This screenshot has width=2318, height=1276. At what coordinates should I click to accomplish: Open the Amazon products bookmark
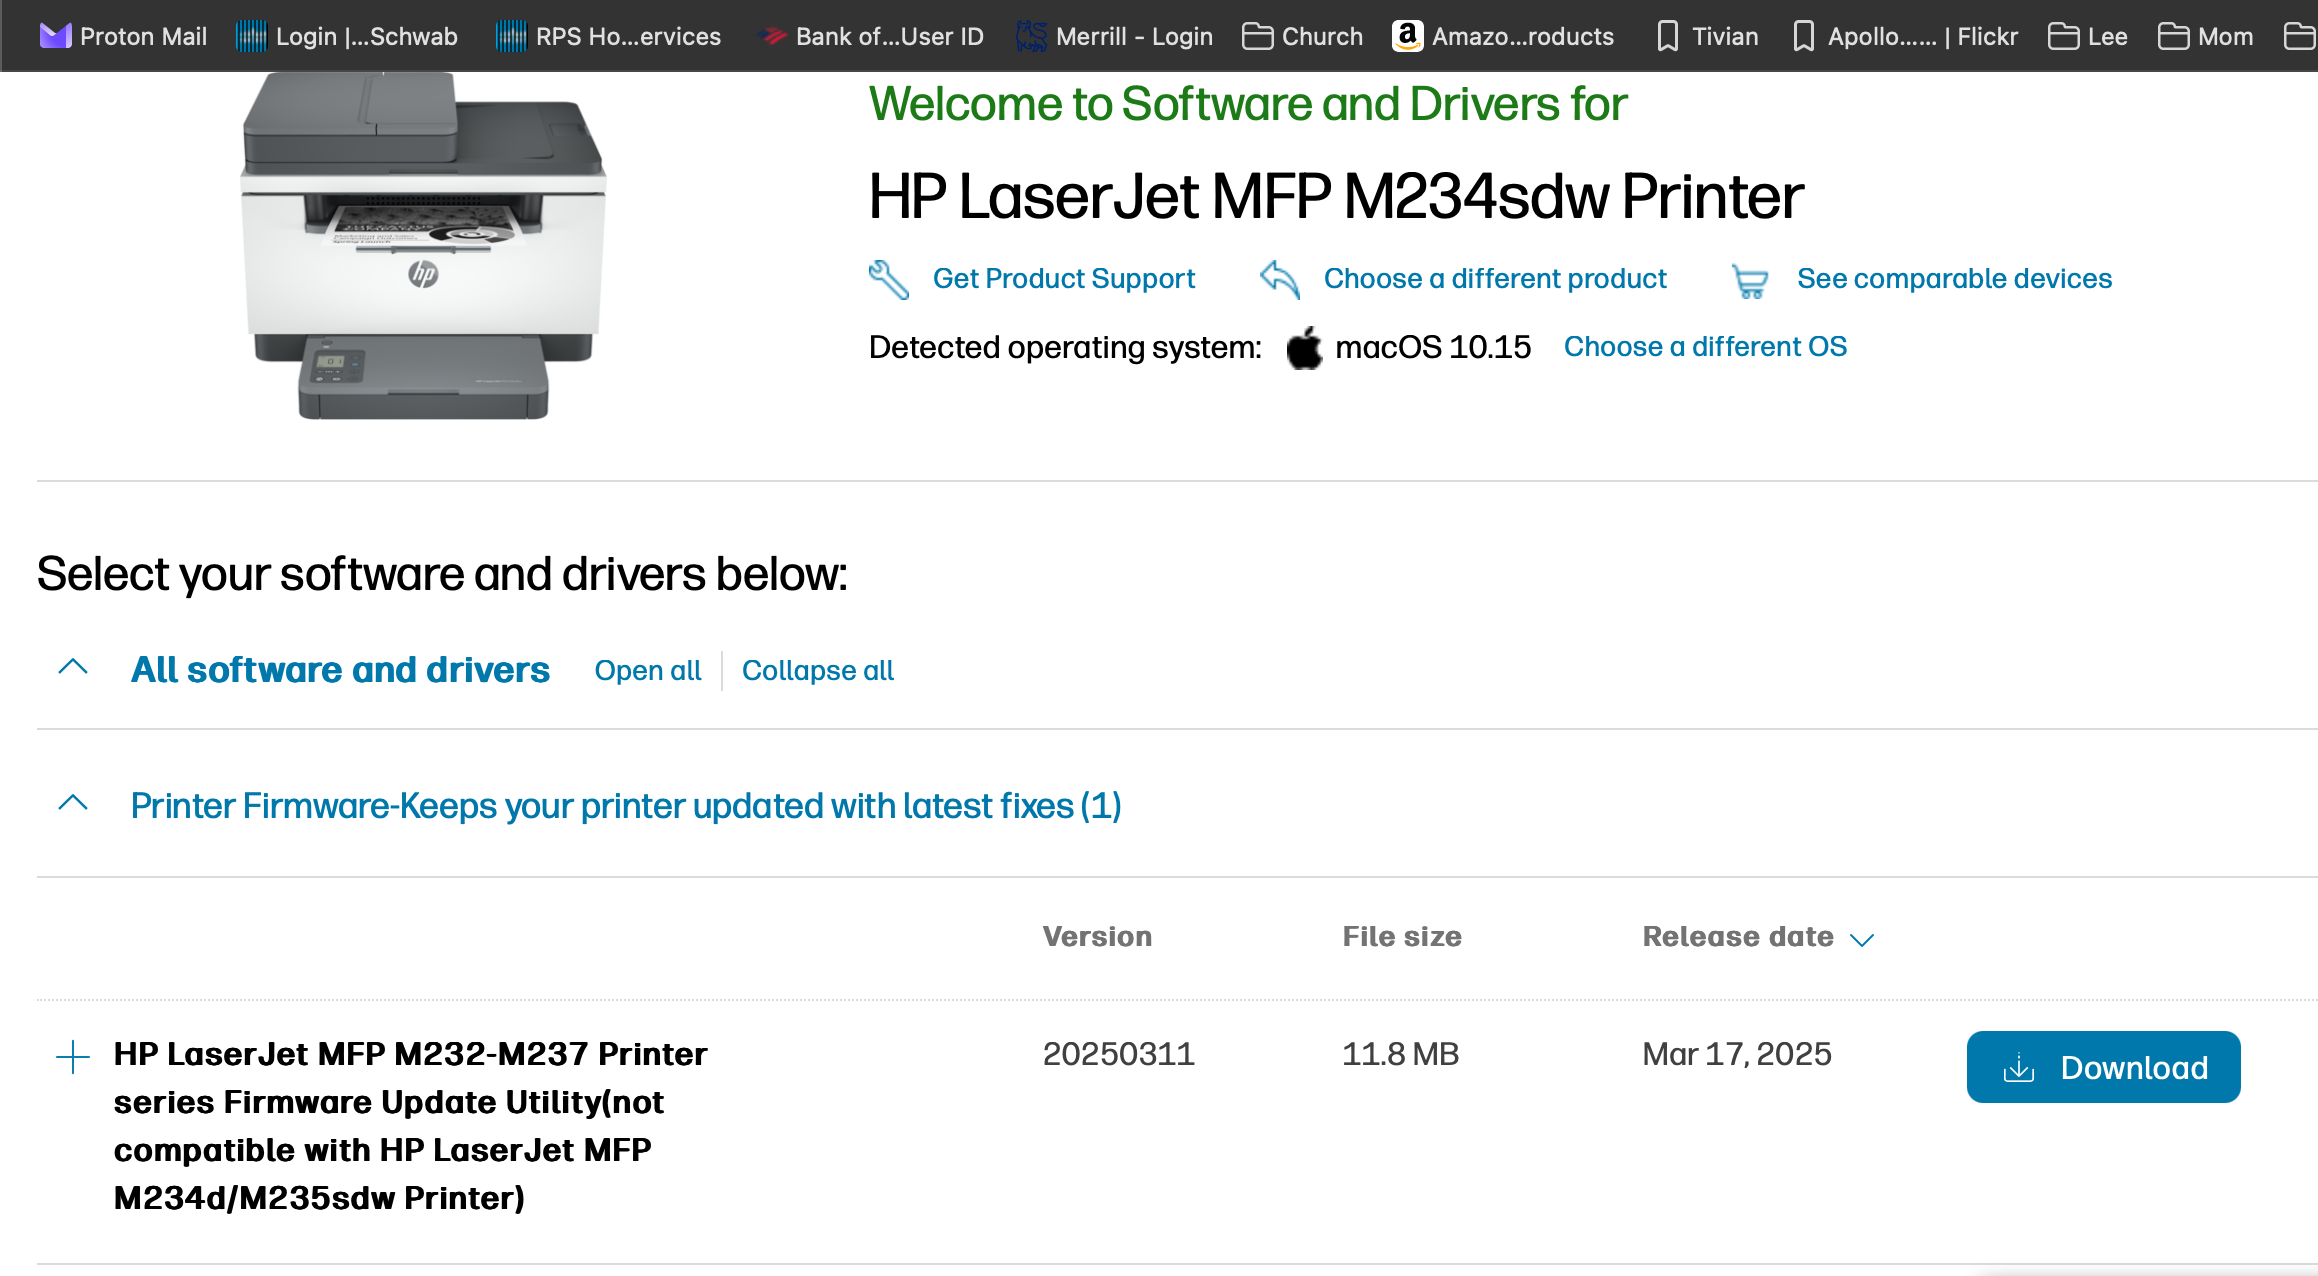click(1503, 37)
